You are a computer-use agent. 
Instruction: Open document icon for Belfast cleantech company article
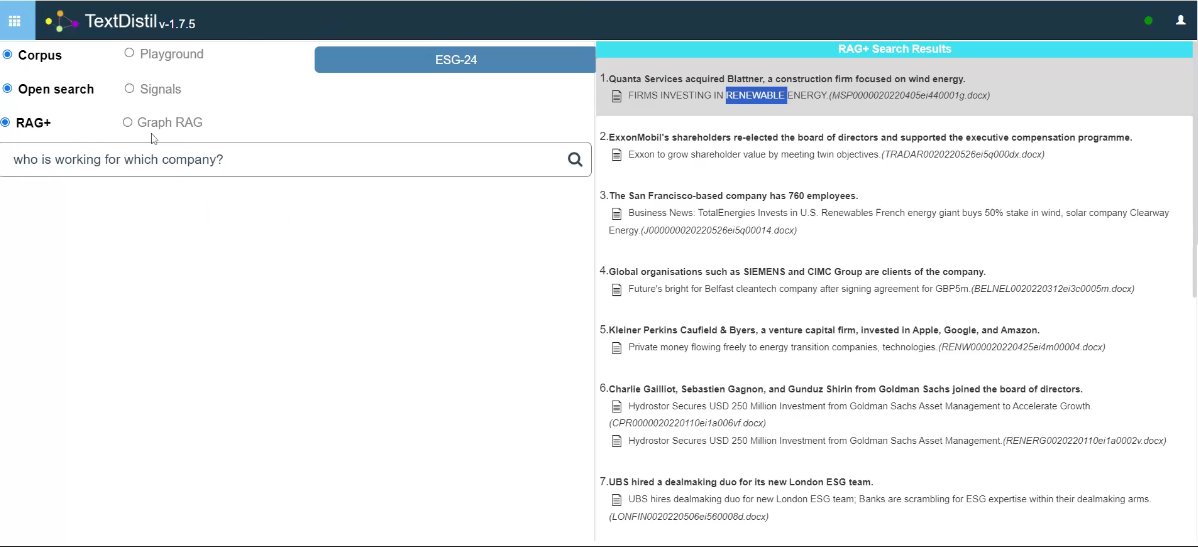tap(617, 289)
